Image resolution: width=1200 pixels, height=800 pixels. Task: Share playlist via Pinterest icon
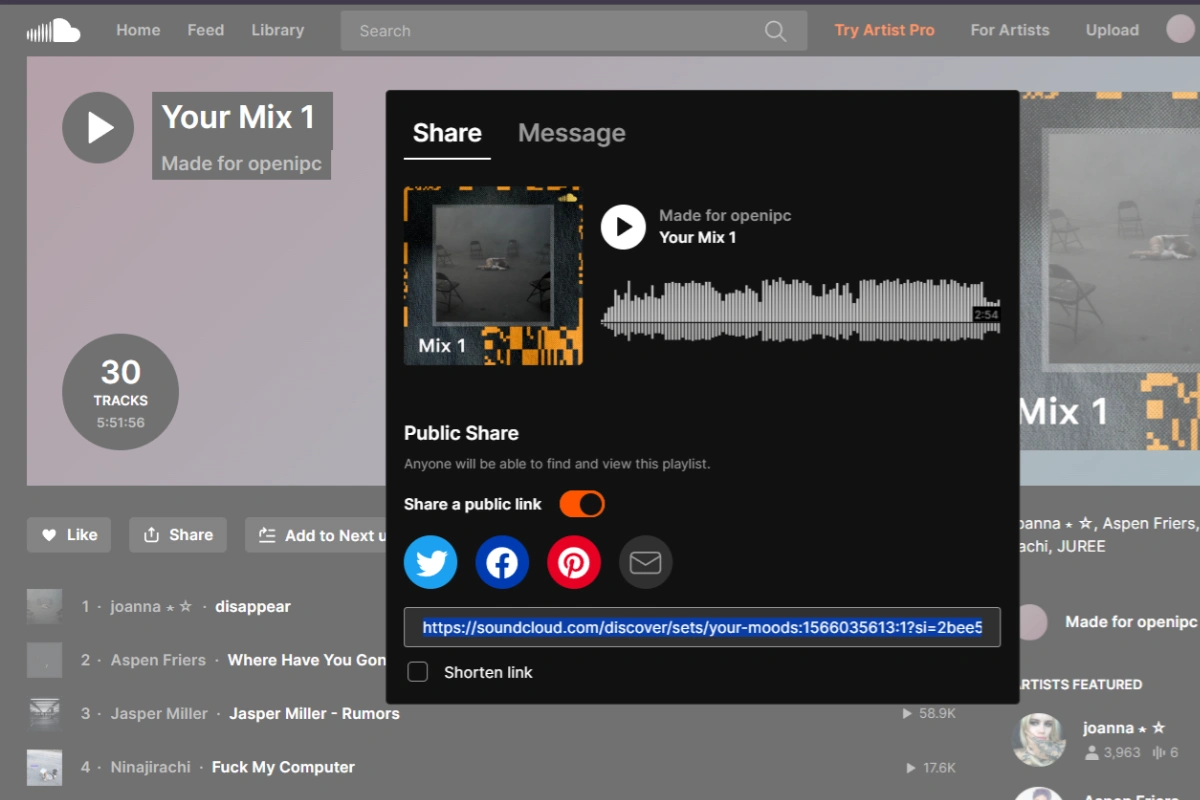[574, 562]
